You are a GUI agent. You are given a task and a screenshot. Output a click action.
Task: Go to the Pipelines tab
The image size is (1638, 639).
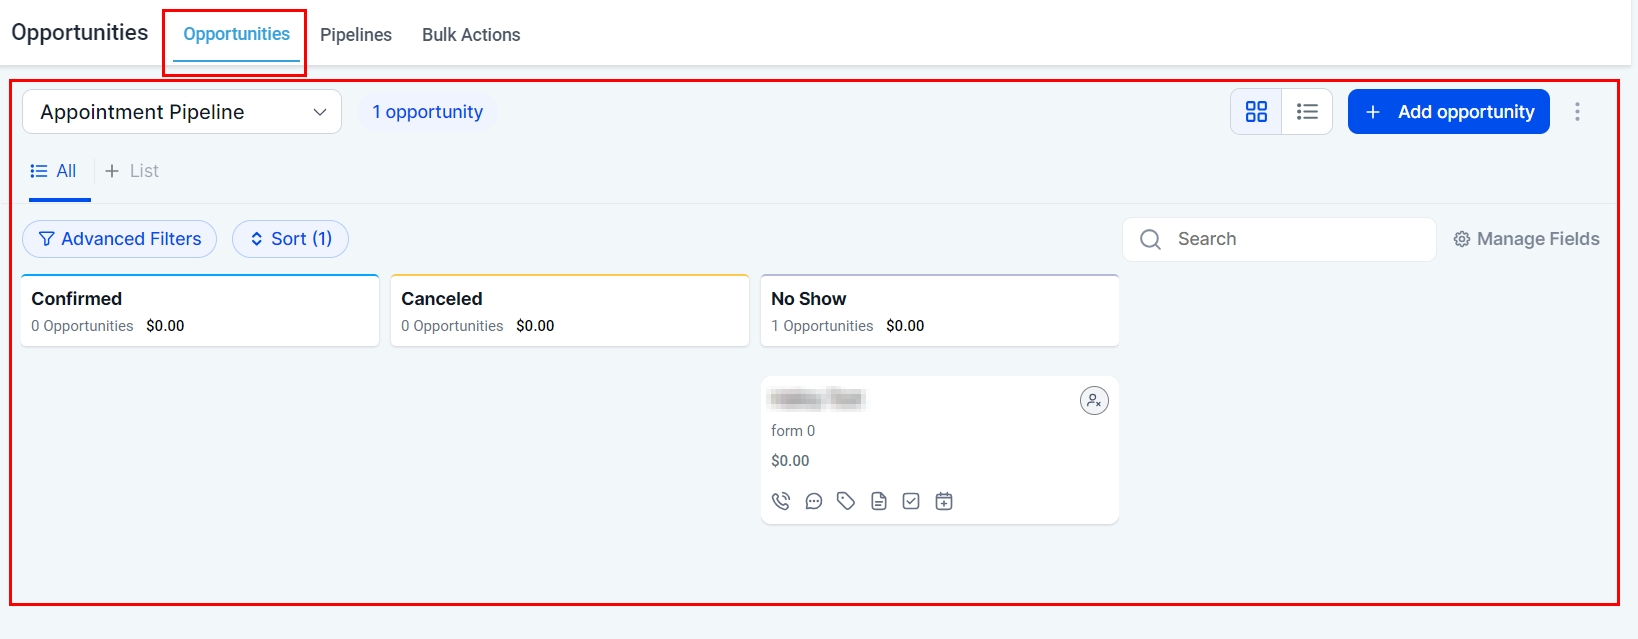pos(356,35)
